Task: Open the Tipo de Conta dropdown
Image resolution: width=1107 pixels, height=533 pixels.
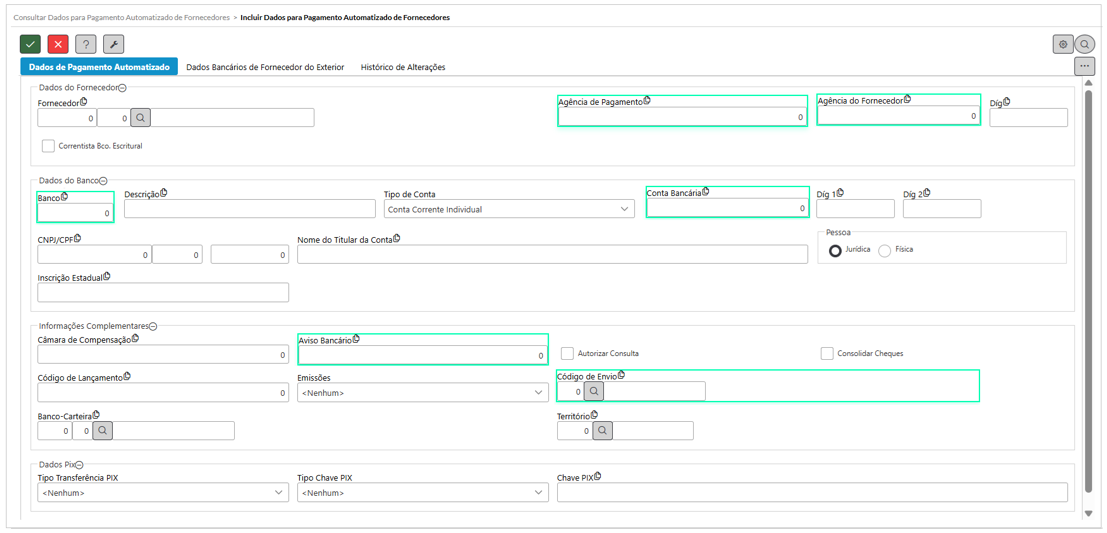Action: [x=508, y=209]
